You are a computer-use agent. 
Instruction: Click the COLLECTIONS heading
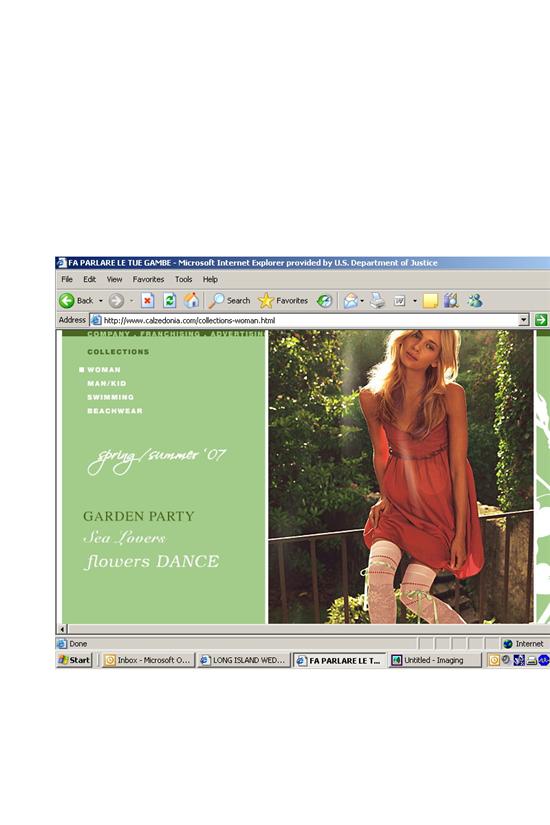(118, 351)
